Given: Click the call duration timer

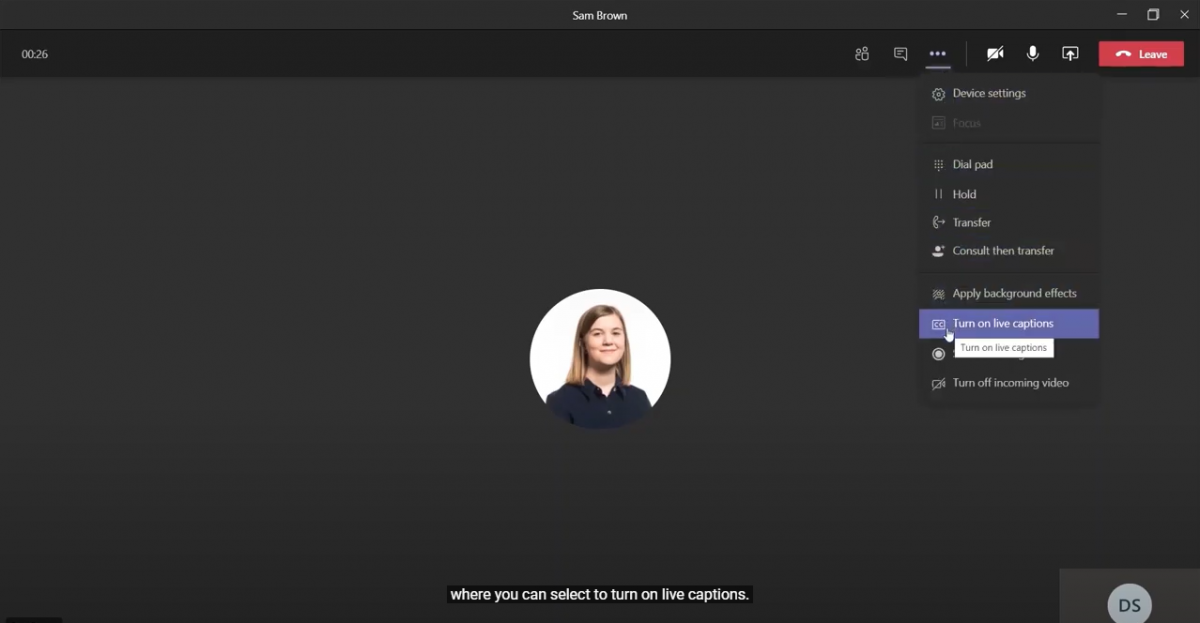Looking at the screenshot, I should tap(34, 54).
